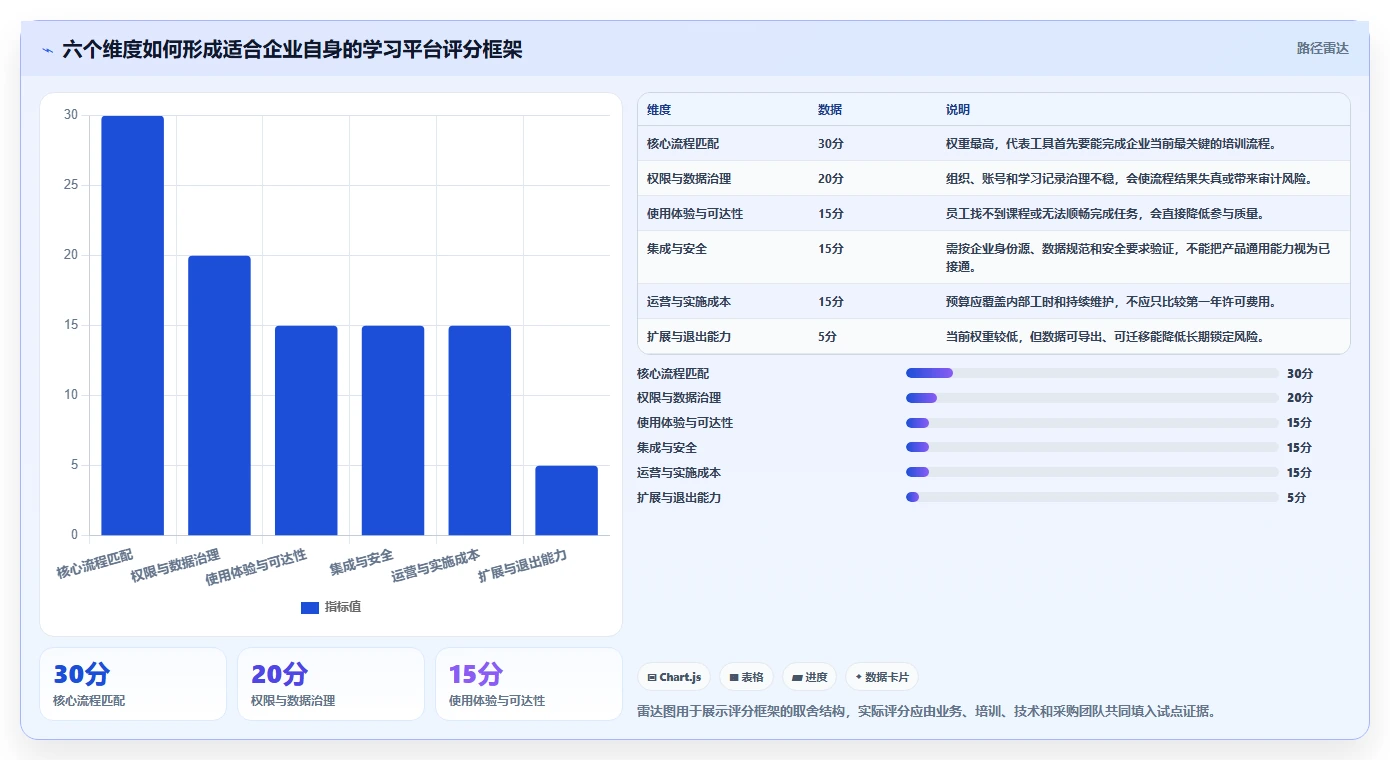Screen dimensions: 1390x760
Task: Click the 核心流程匹配 bar in chart
Action: (x=133, y=325)
